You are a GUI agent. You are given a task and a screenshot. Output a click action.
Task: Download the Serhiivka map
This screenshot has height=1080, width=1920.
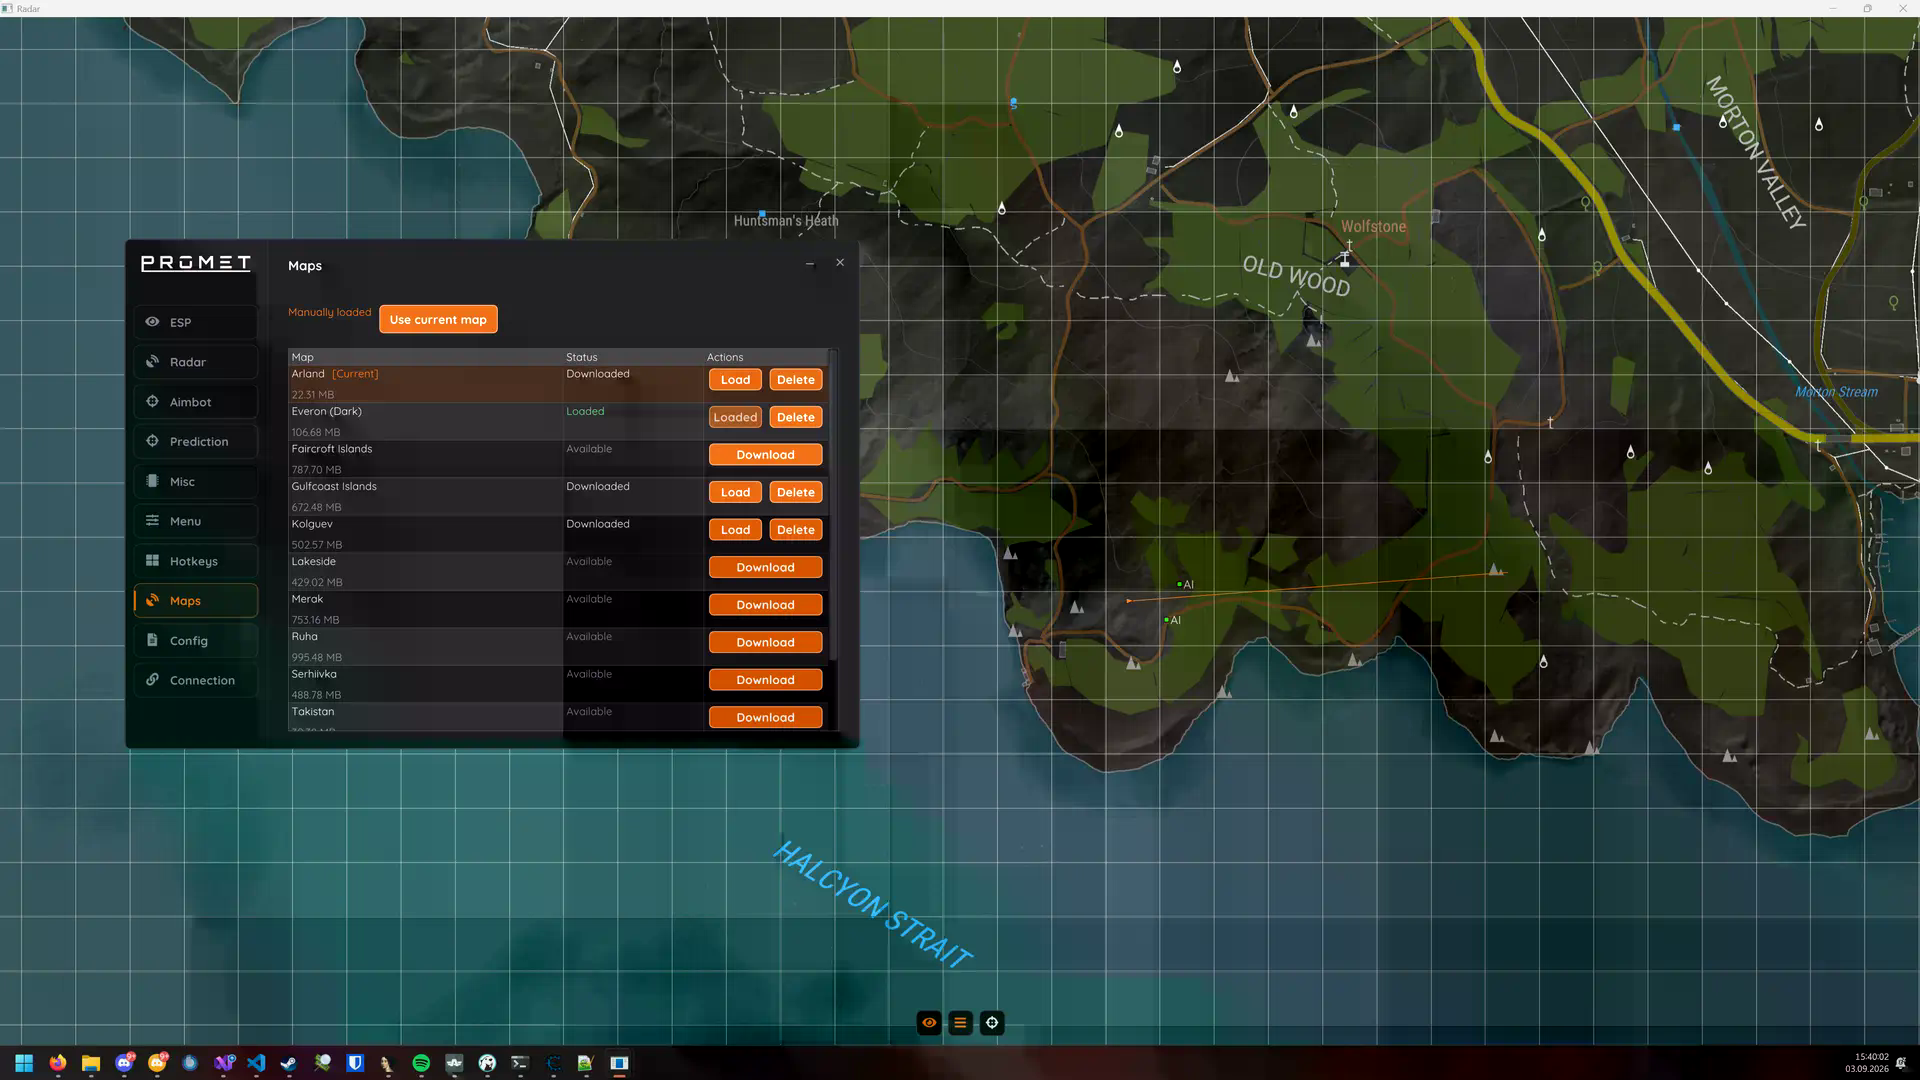tap(766, 680)
